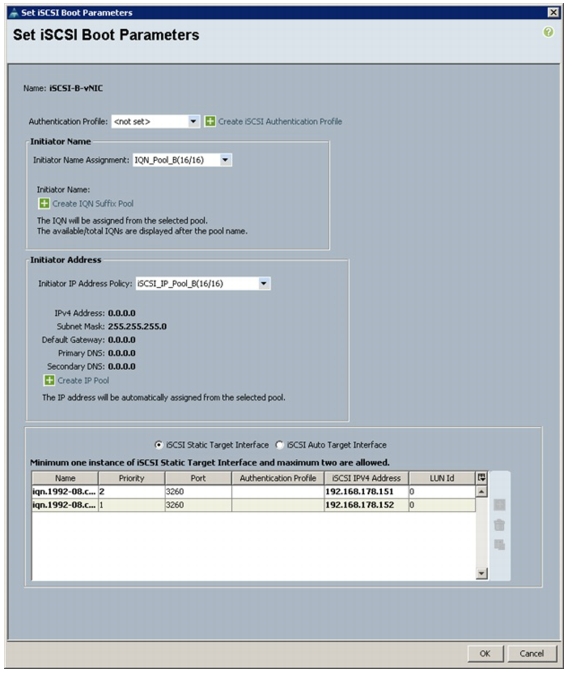Select the target row with address 192.168.178.152
This screenshot has height=673, width=573.
(254, 505)
